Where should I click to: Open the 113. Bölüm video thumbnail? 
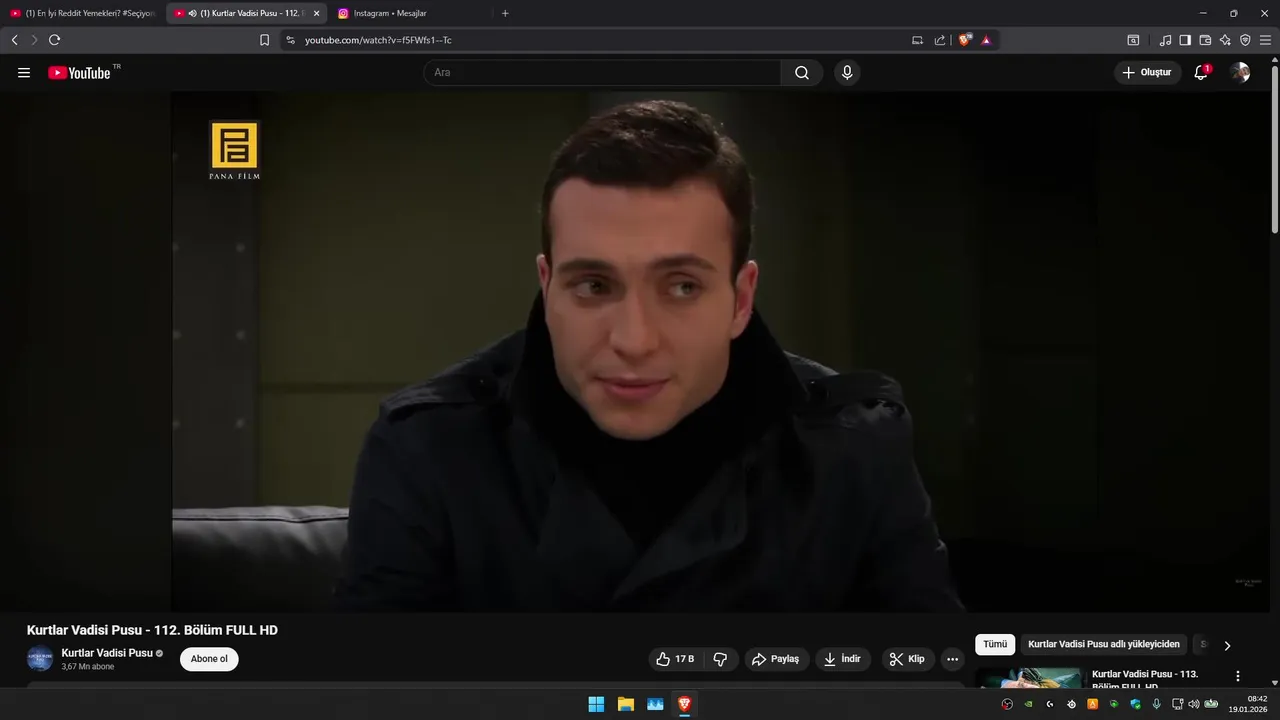[1031, 678]
